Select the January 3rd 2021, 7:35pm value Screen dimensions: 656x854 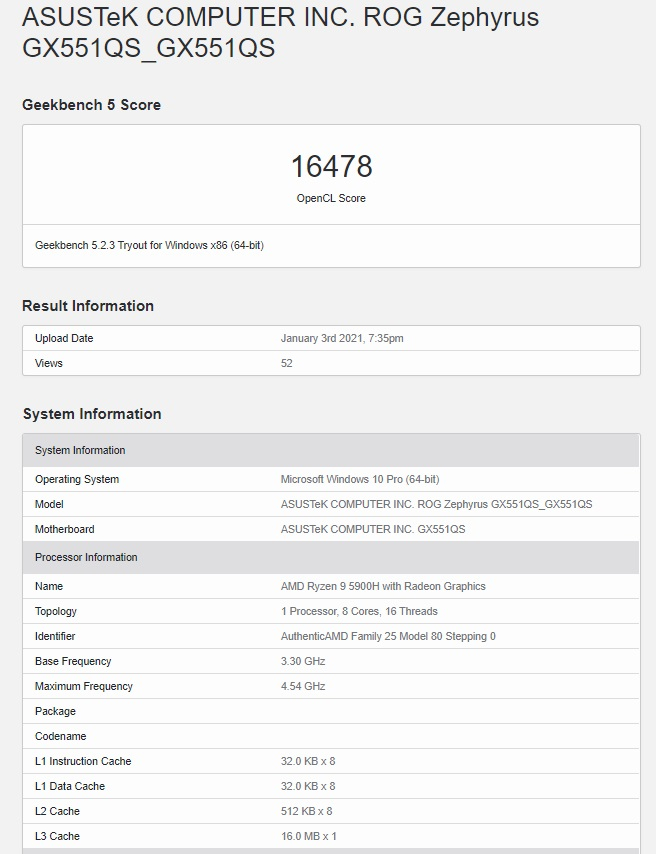coord(342,338)
